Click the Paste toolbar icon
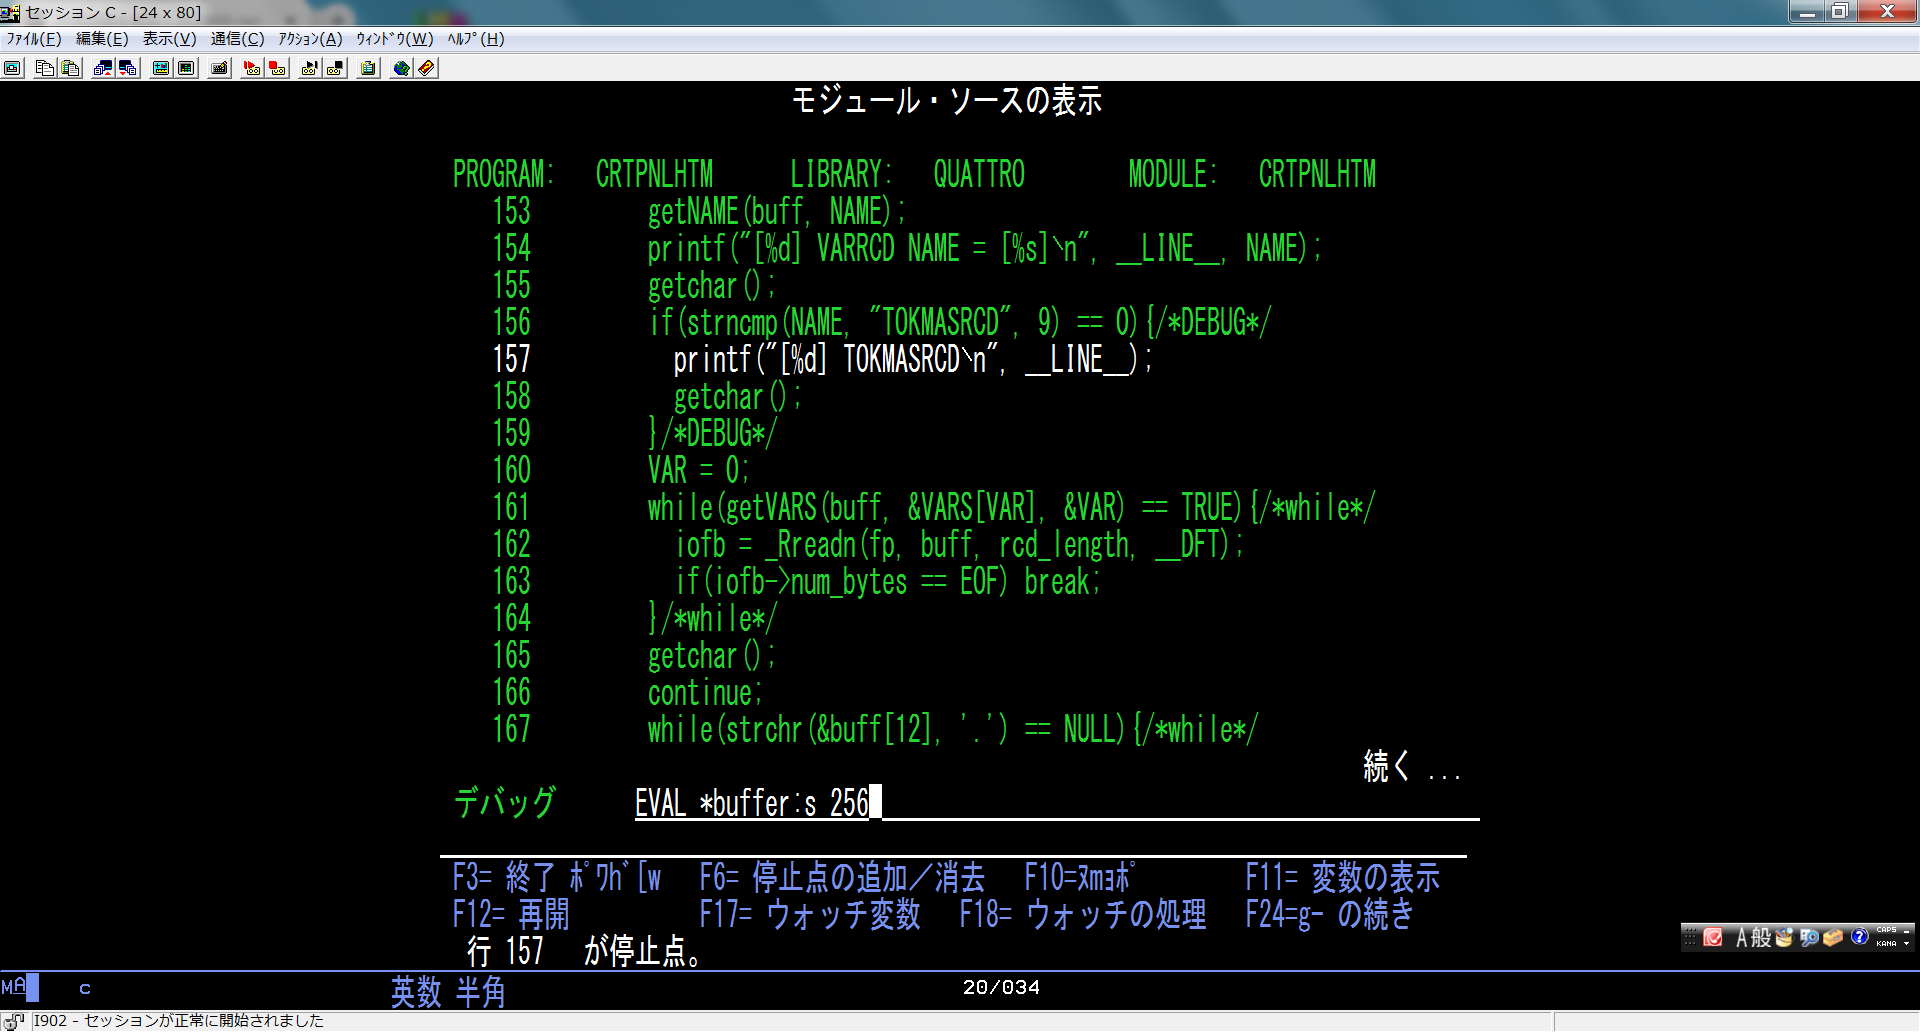Screen dimensions: 1920x1032 (70, 68)
